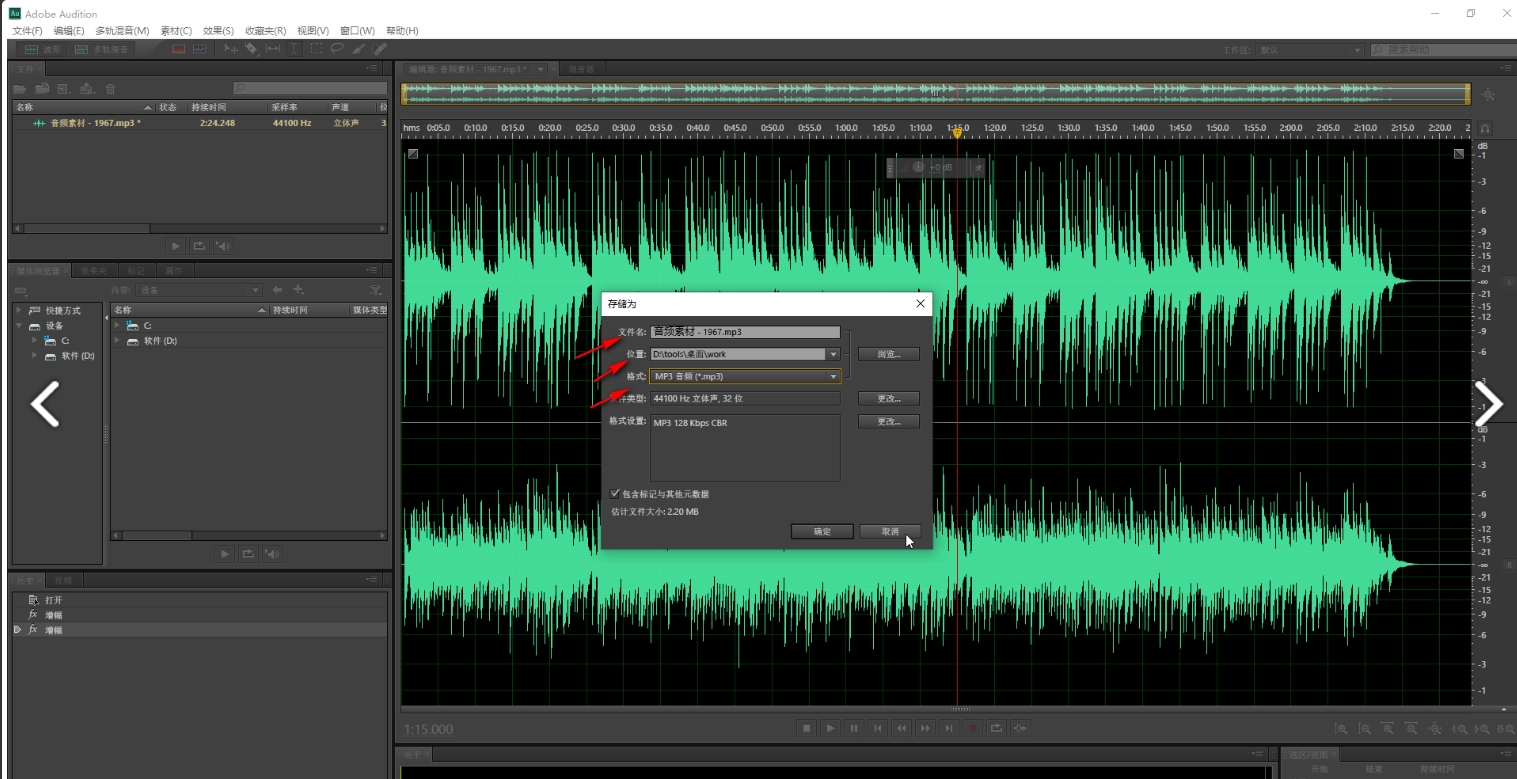Viewport: 1517px width, 779px height.
Task: Expand the shortcuts tree node
Action: click(x=19, y=311)
